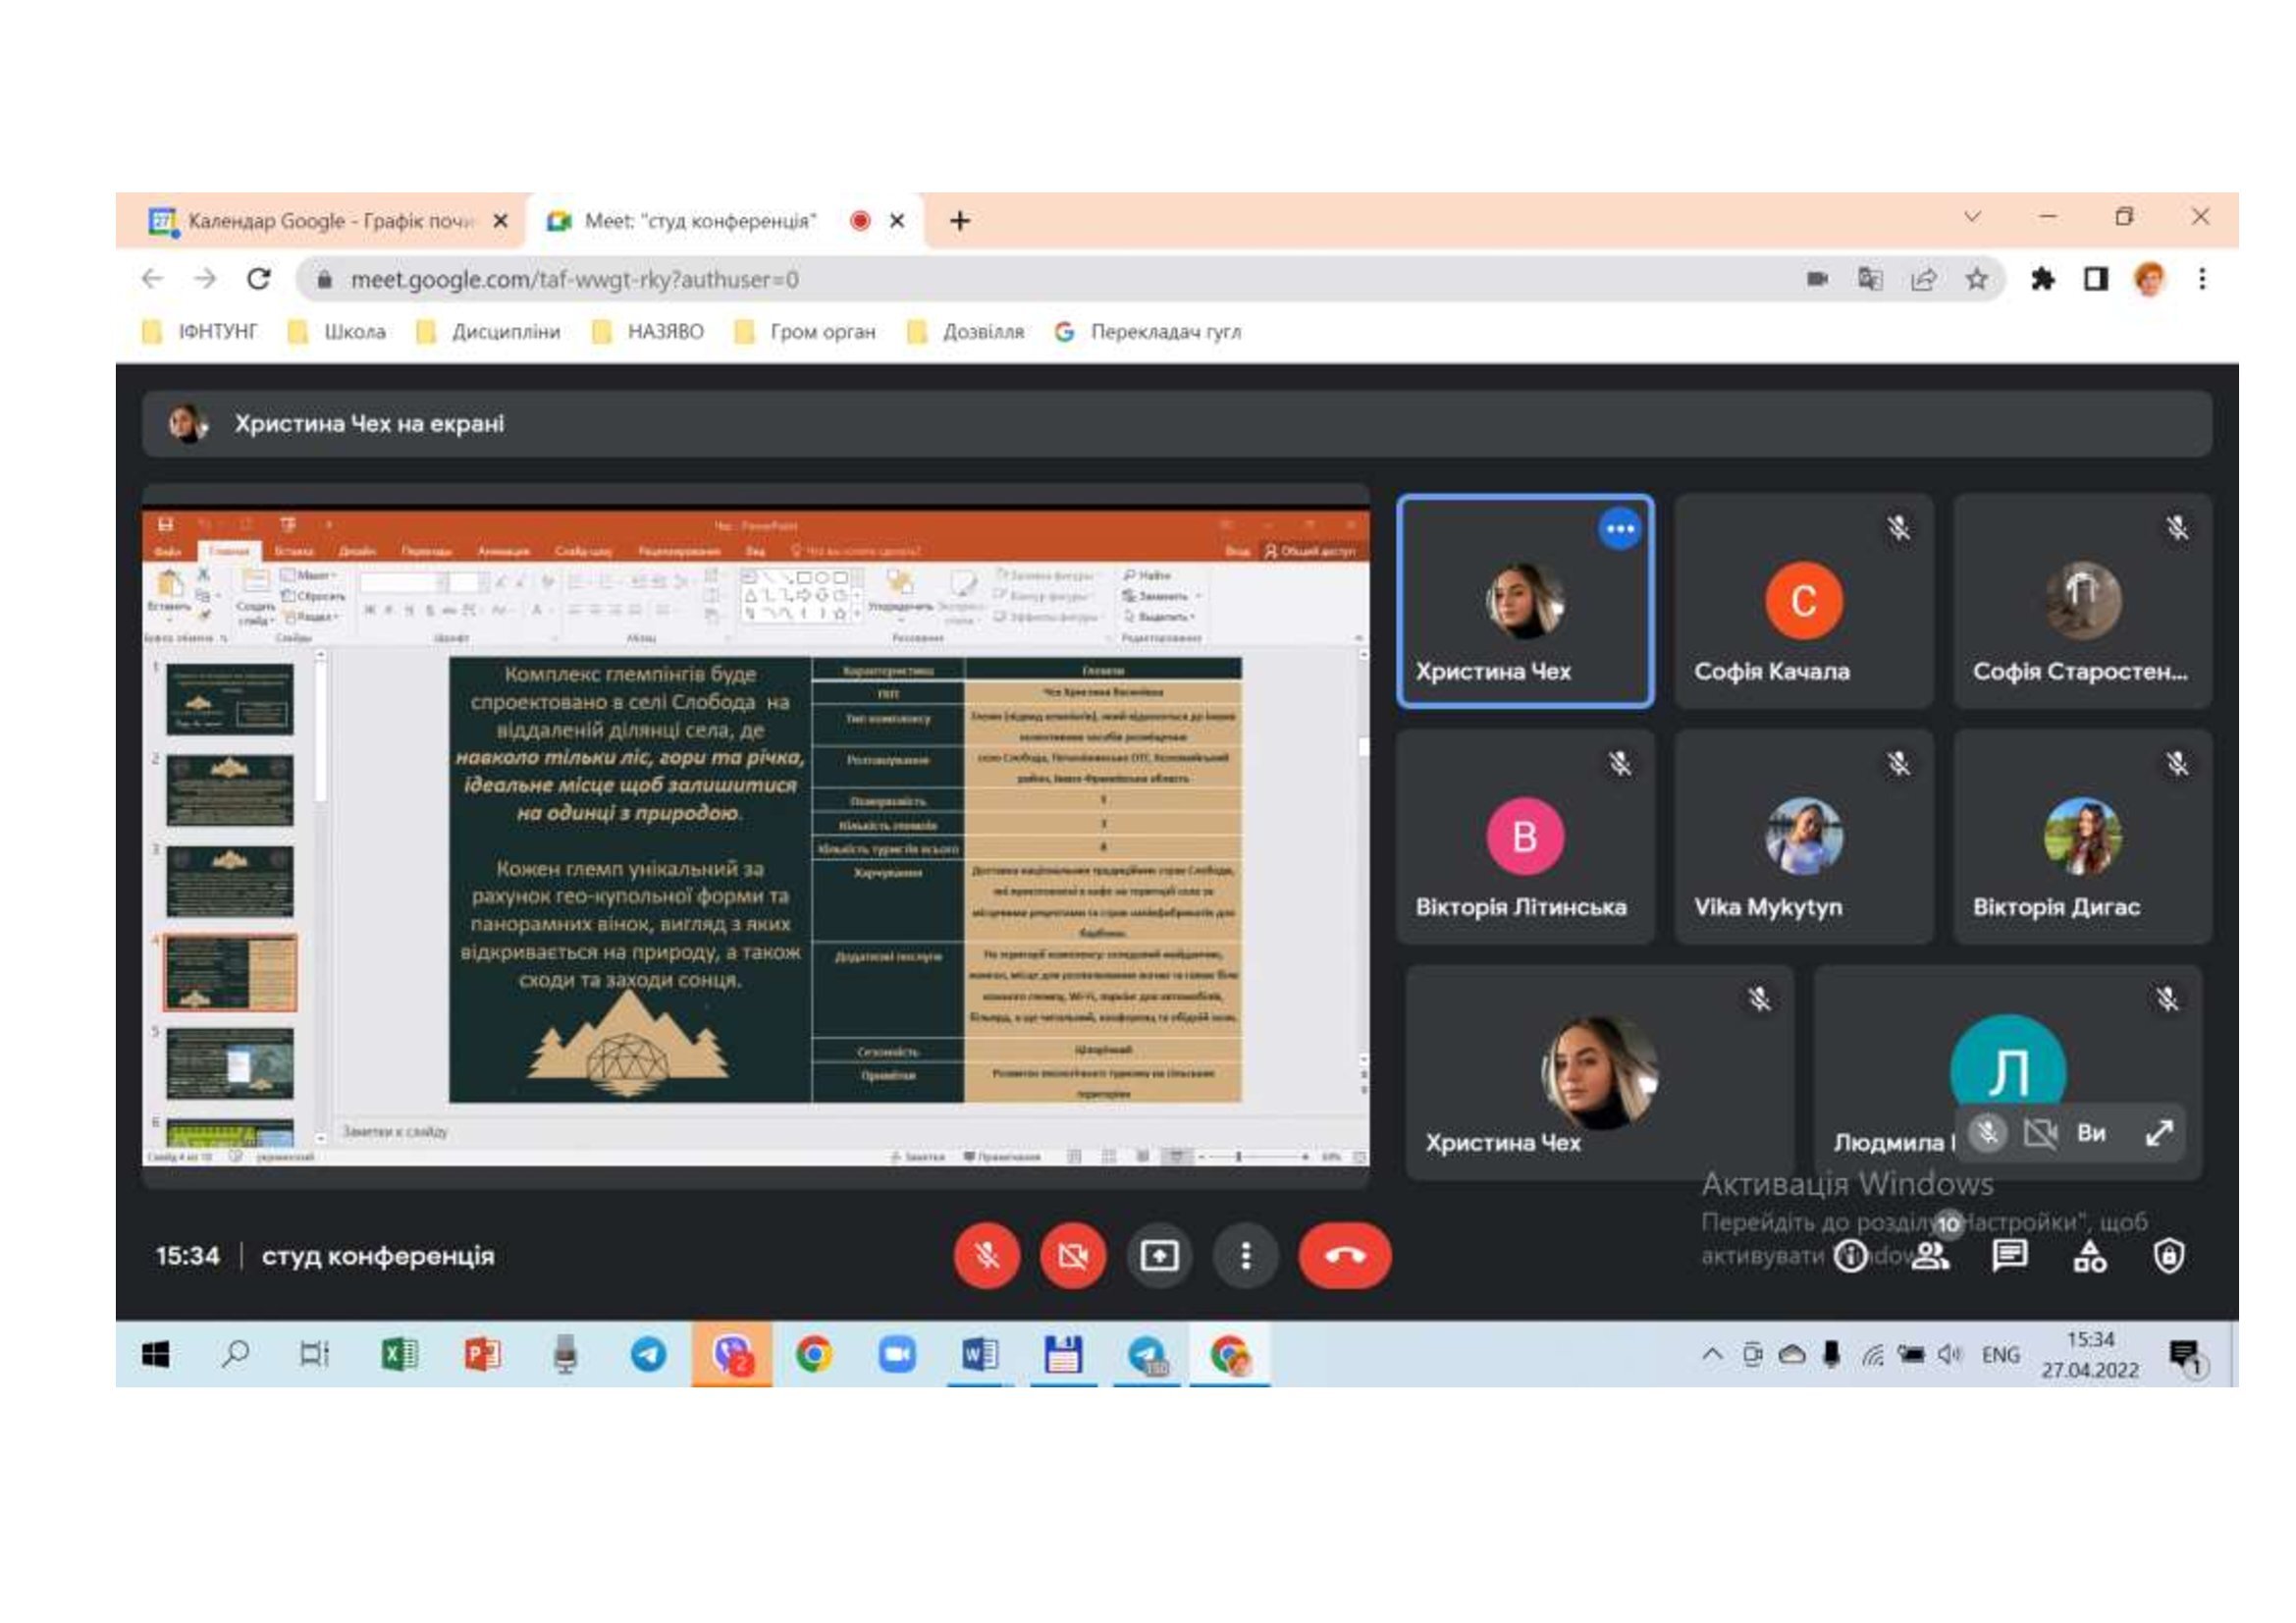Image resolution: width=2296 pixels, height=1623 pixels.
Task: Open the activities shapes icon
Action: tap(2089, 1255)
